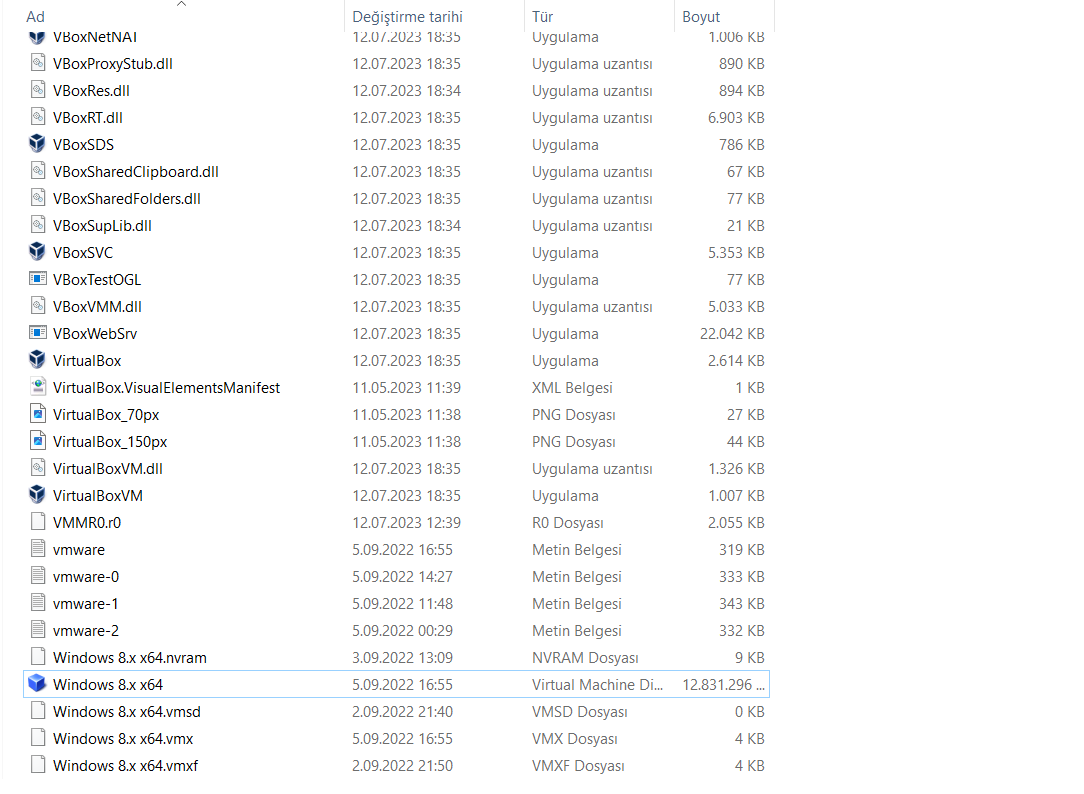Click the VBoxRT.dll file icon

(x=38, y=117)
